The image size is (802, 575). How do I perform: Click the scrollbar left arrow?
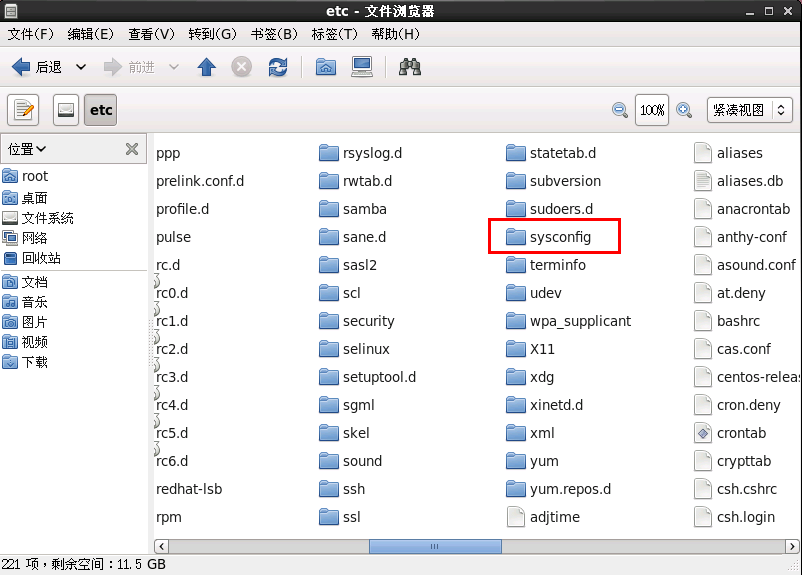162,546
